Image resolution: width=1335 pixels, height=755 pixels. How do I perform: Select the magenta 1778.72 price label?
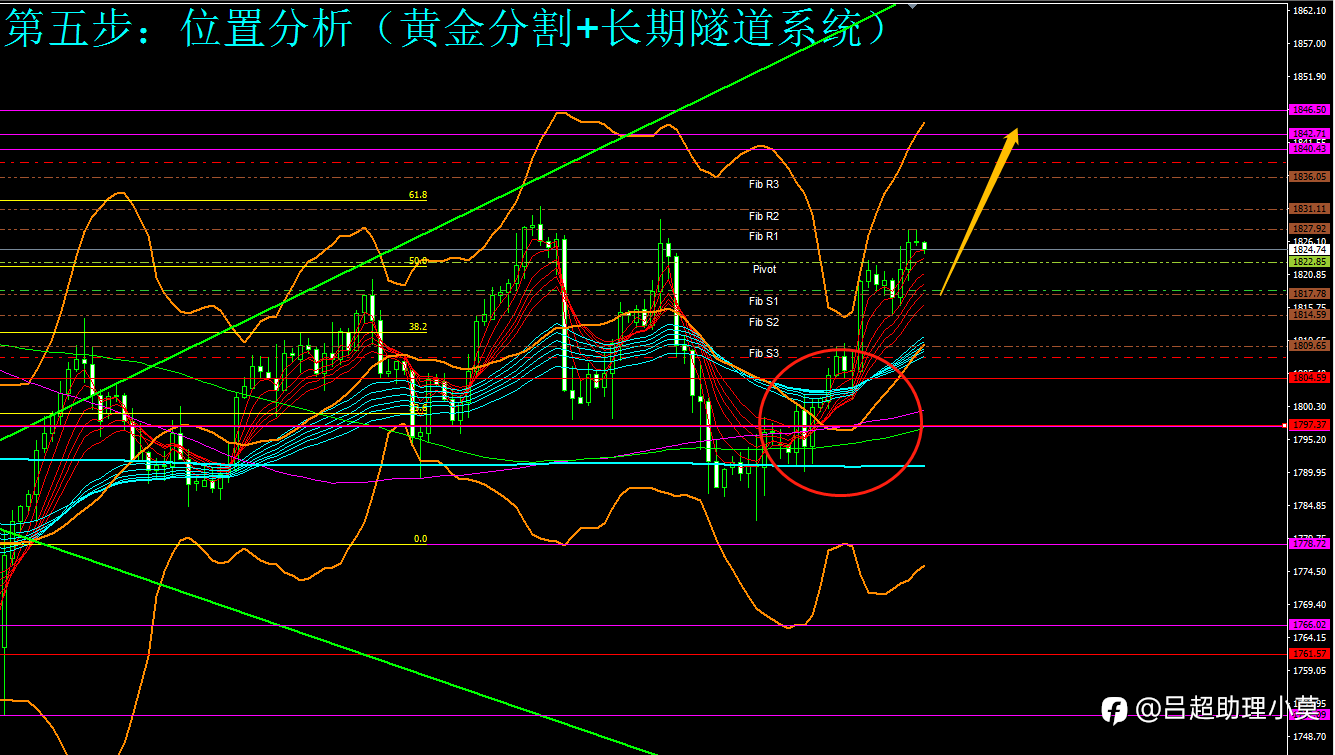[x=1309, y=544]
